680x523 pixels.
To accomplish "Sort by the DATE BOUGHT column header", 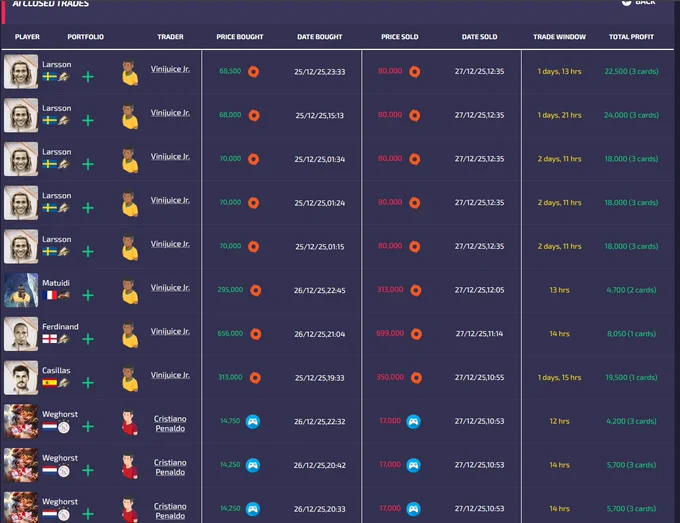I will pyautogui.click(x=320, y=37).
